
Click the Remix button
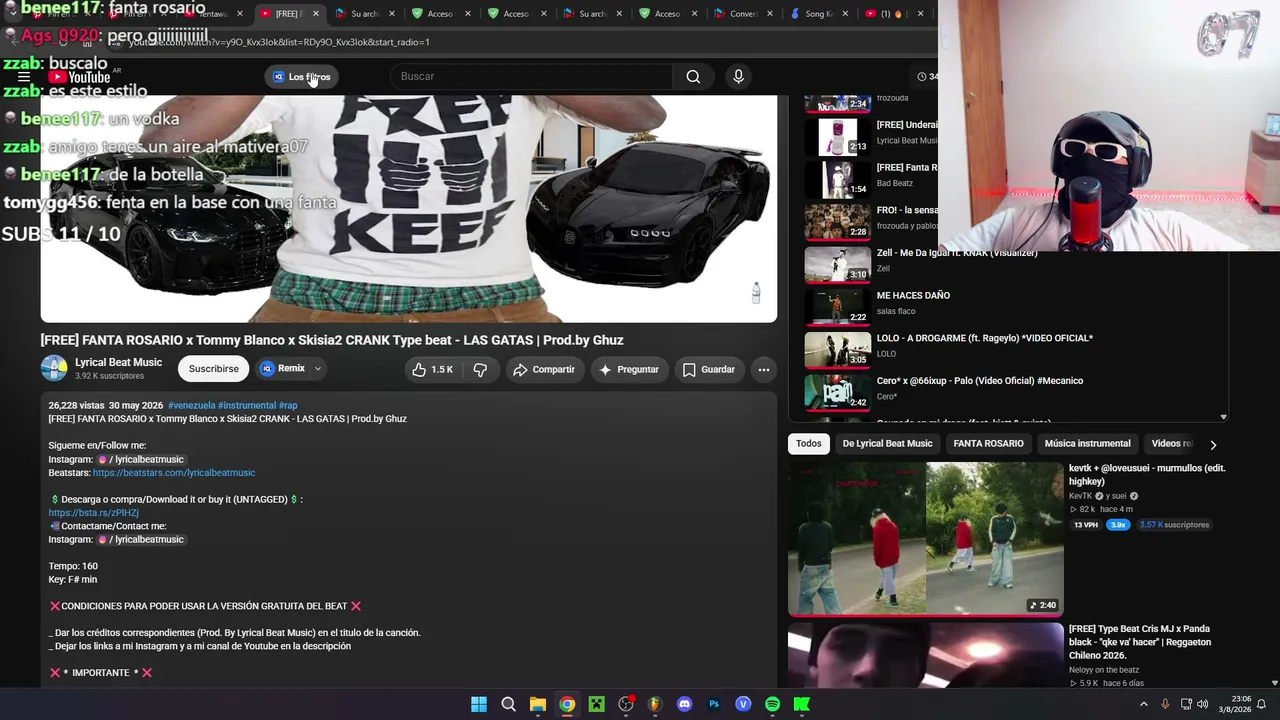283,369
